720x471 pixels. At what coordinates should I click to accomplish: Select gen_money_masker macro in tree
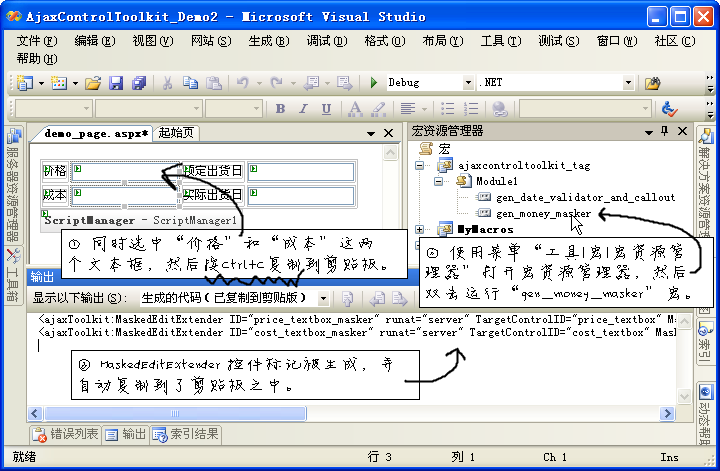pos(544,213)
